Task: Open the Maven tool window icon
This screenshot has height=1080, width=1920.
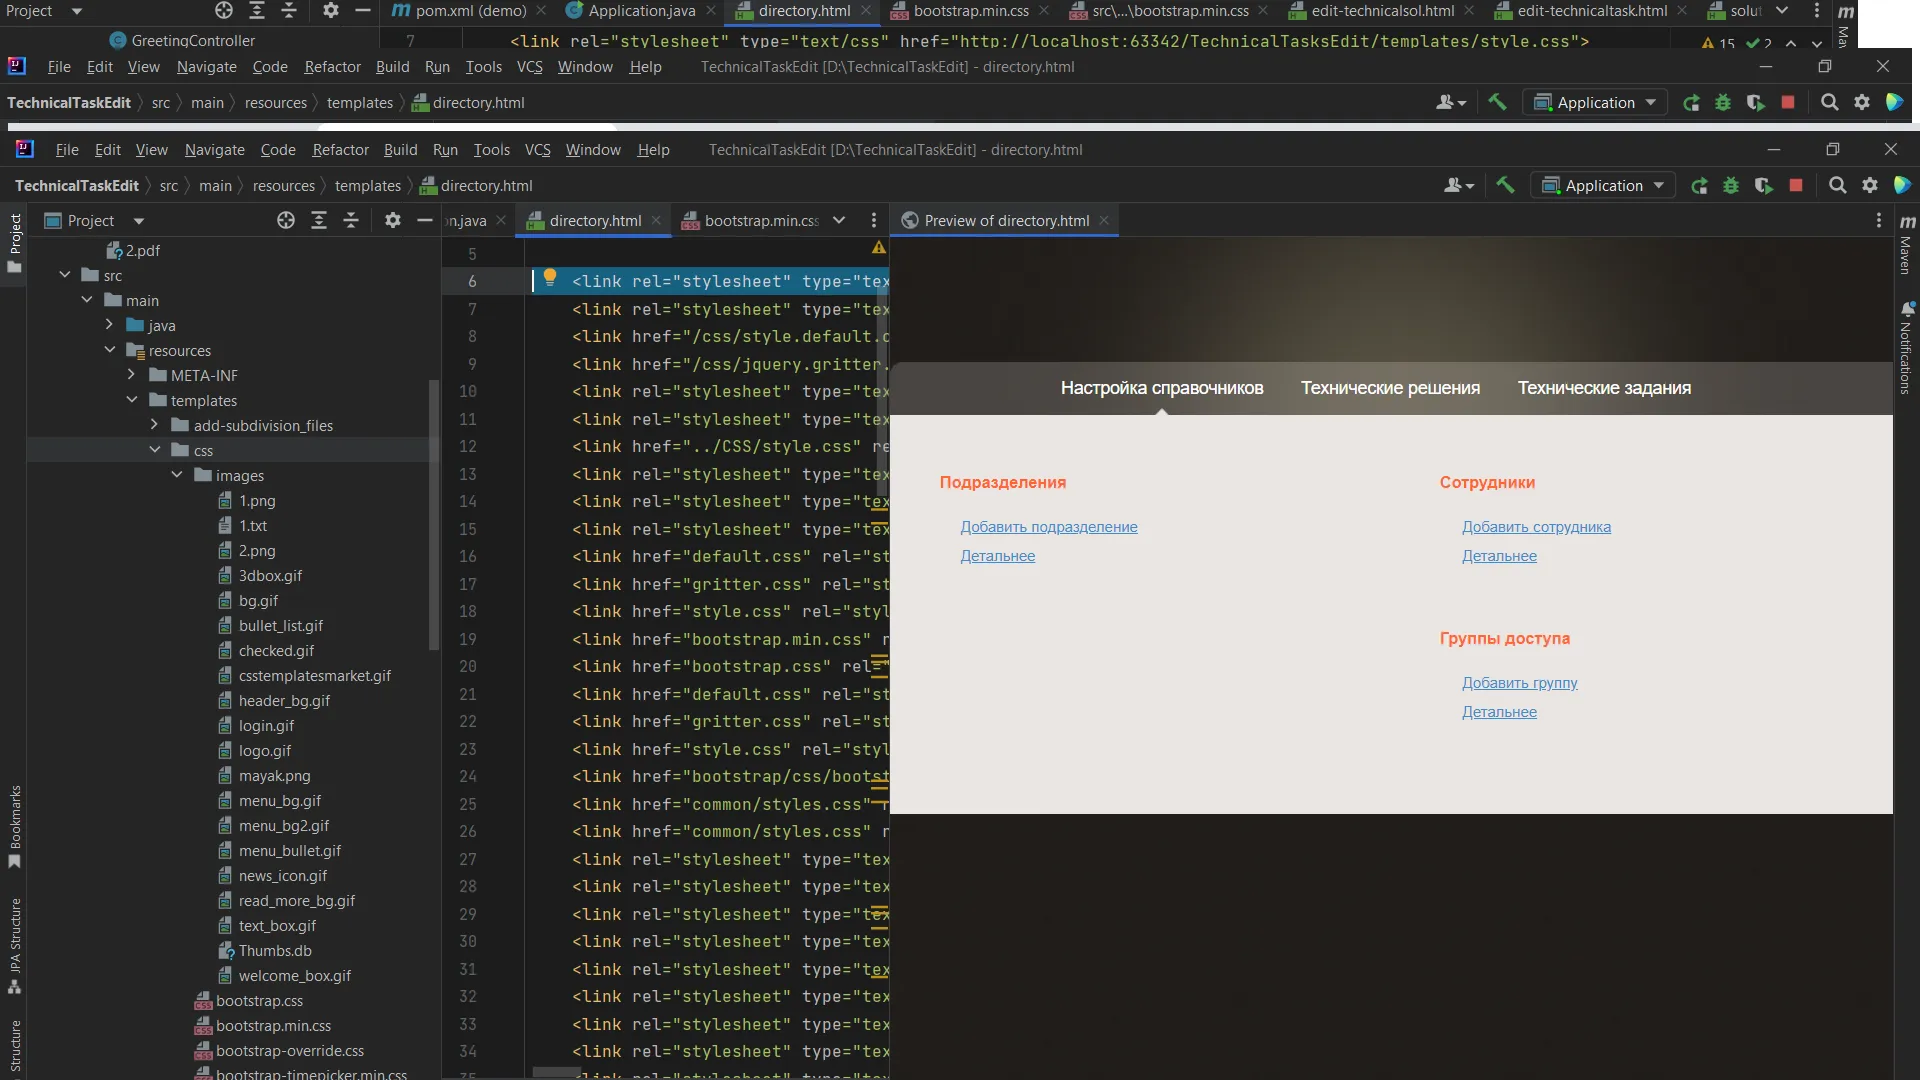Action: 1907,243
